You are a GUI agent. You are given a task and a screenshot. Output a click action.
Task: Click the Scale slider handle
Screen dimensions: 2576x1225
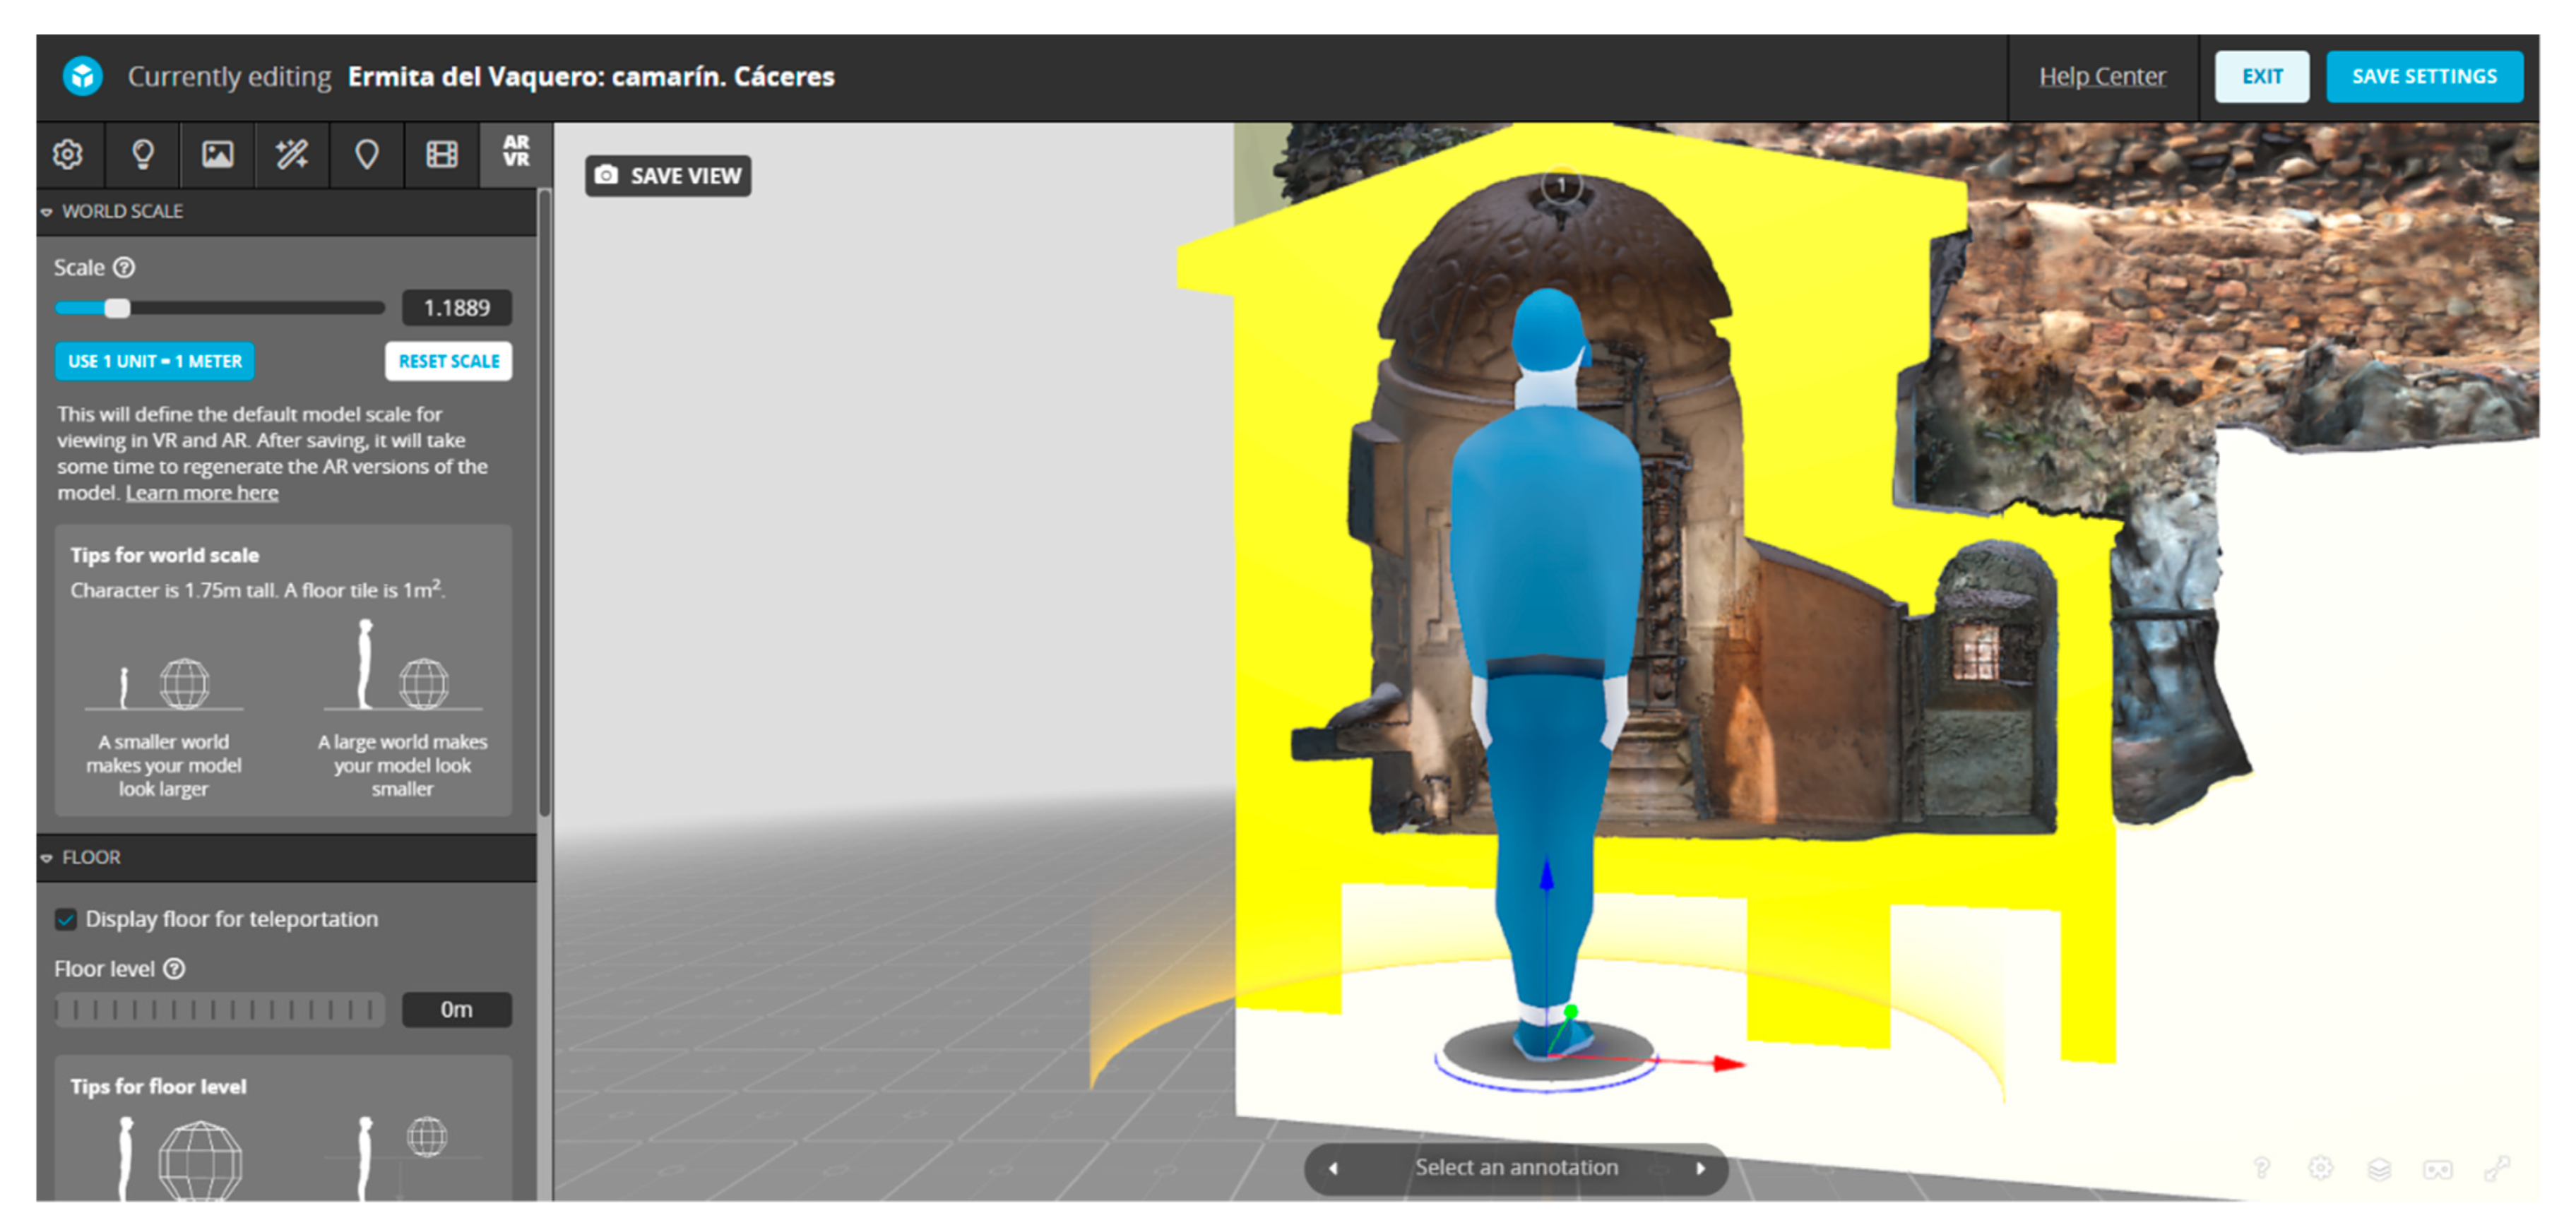coord(117,308)
